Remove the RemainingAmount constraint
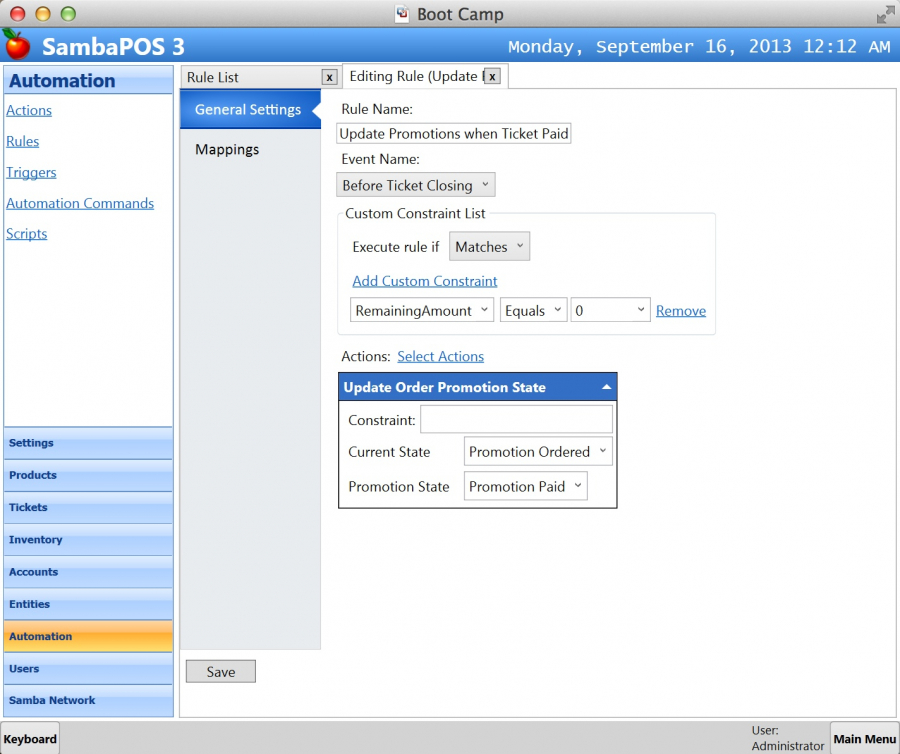Screen dimensions: 900x754 click(x=680, y=311)
